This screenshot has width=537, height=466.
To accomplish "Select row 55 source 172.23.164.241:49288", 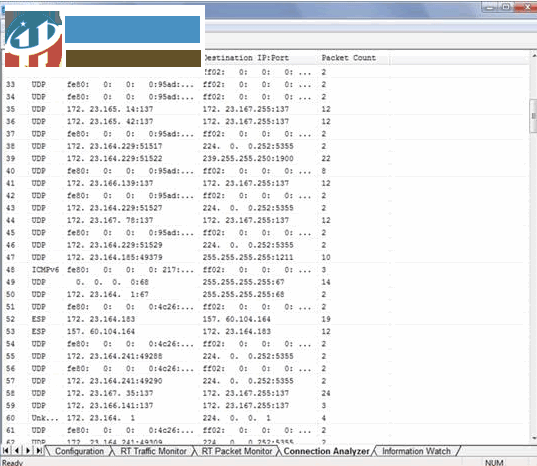I will click(114, 356).
